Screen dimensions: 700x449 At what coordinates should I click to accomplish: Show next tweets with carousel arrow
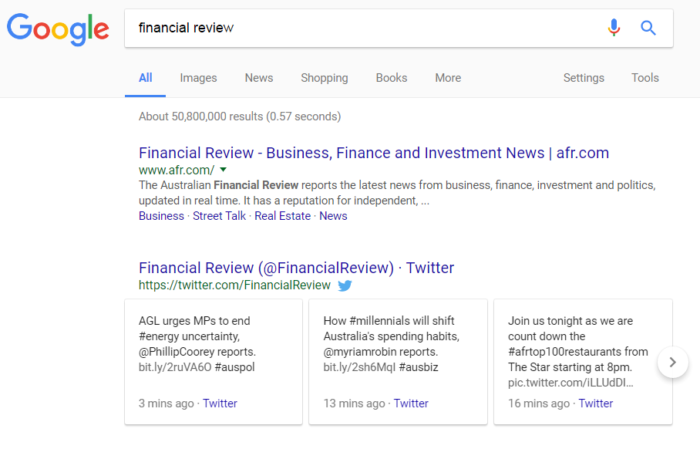pos(673,362)
